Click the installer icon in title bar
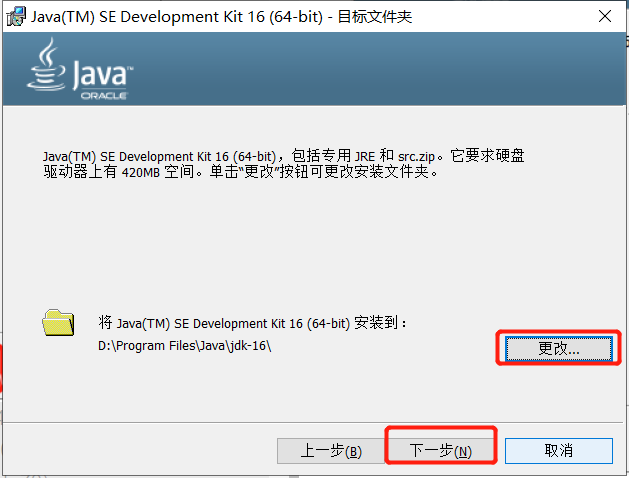Screen dimensions: 629x478 click(x=16, y=17)
